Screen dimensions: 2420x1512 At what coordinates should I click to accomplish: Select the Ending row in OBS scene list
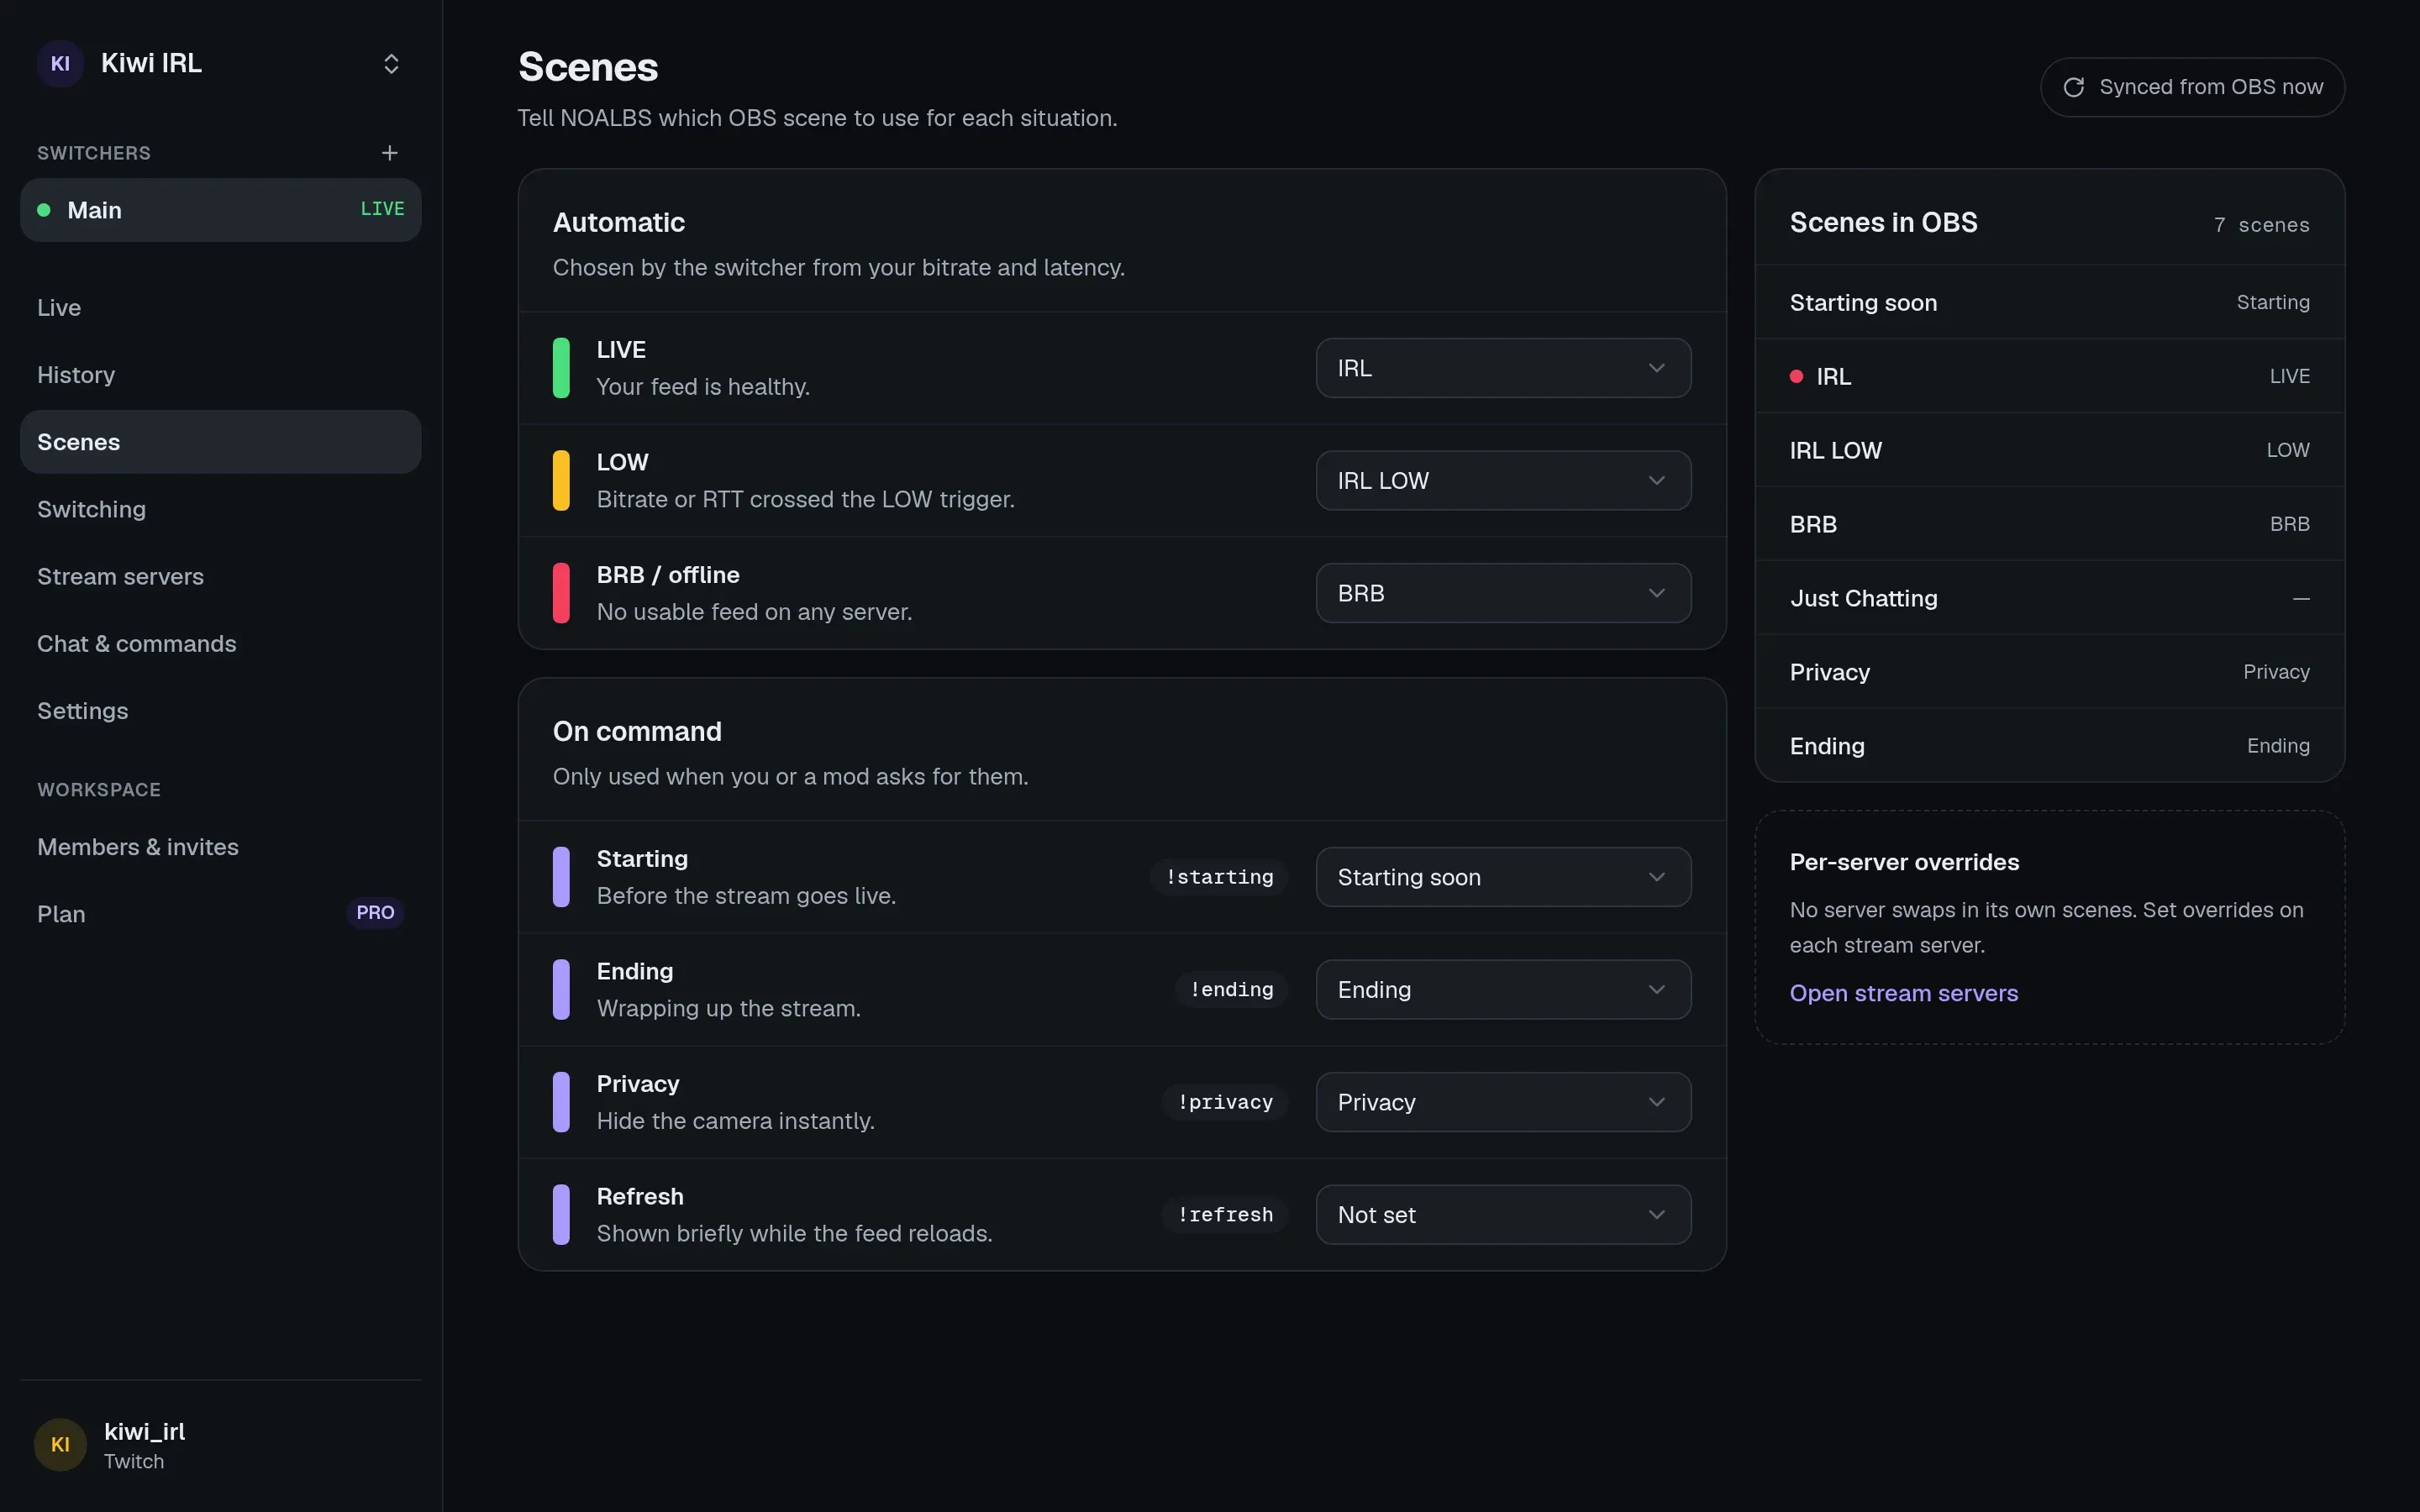(x=2049, y=746)
